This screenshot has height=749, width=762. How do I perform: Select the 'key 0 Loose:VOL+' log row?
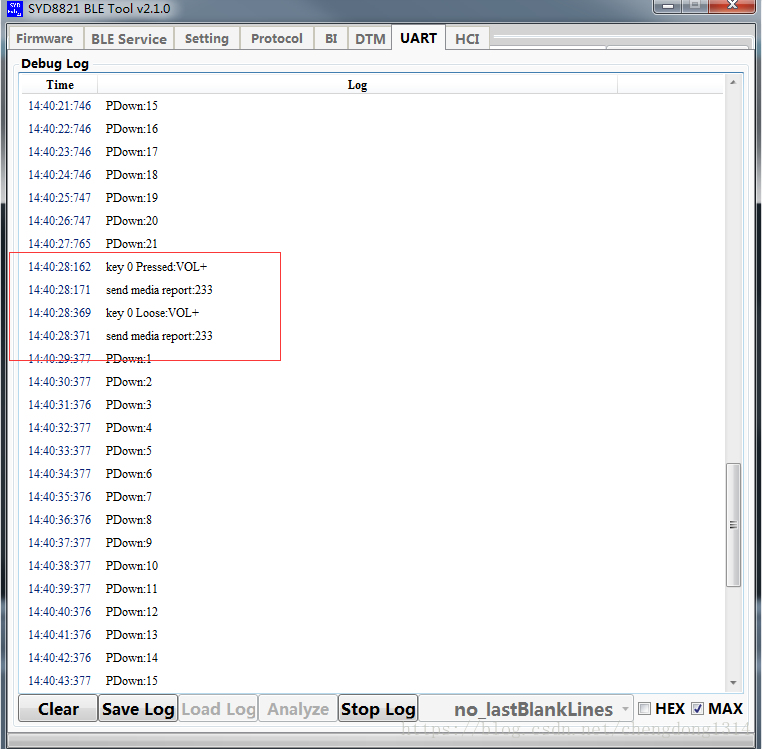pos(372,313)
